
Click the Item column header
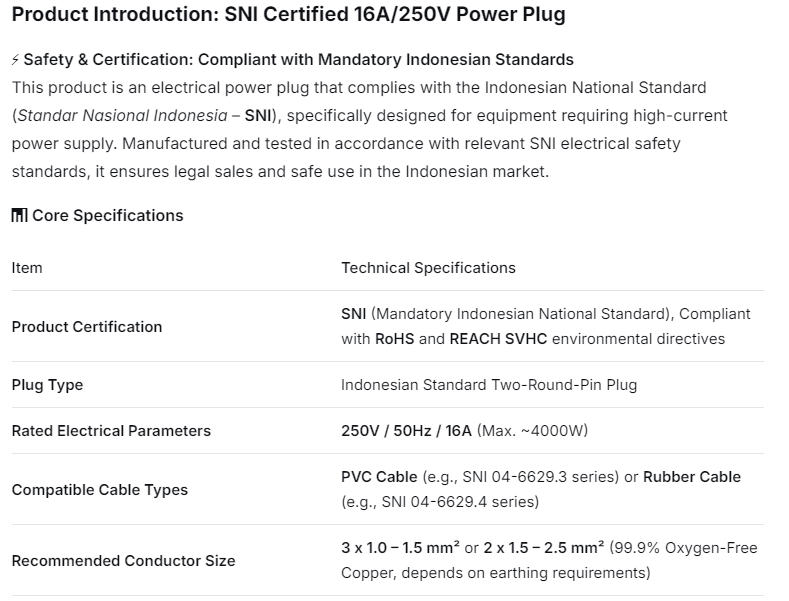click(x=27, y=268)
